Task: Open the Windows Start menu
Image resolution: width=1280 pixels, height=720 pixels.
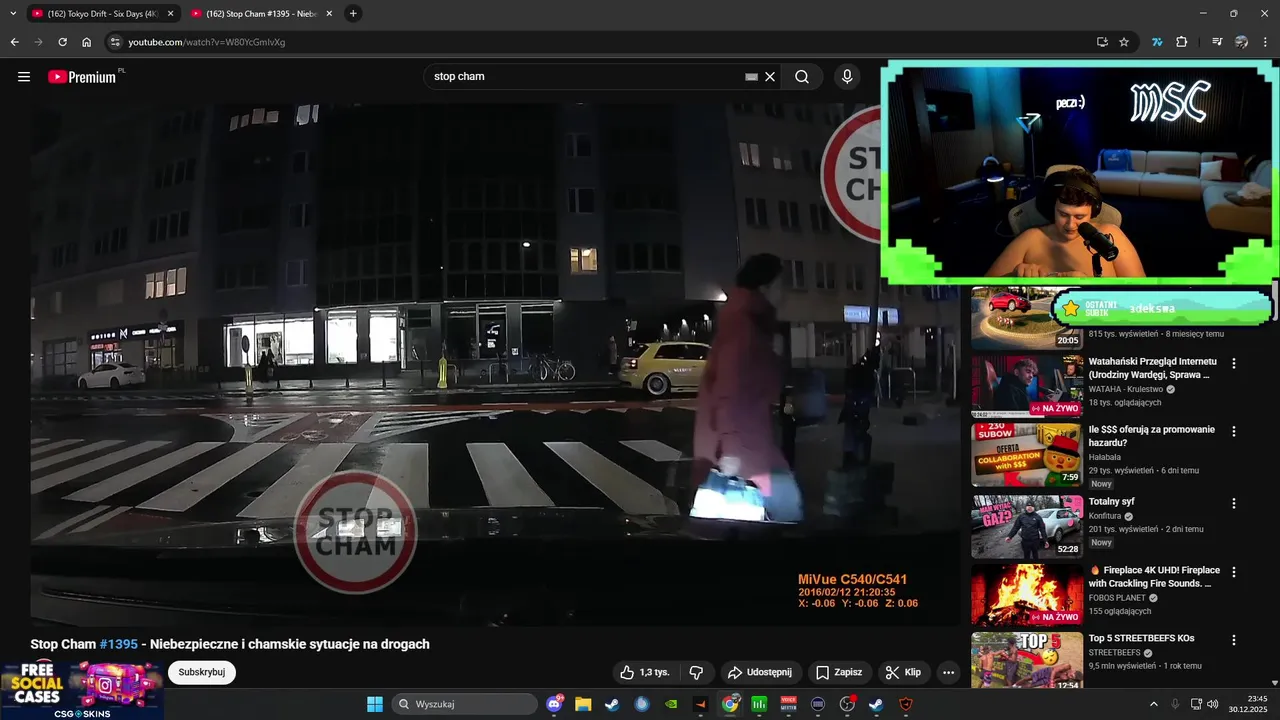Action: (x=375, y=704)
